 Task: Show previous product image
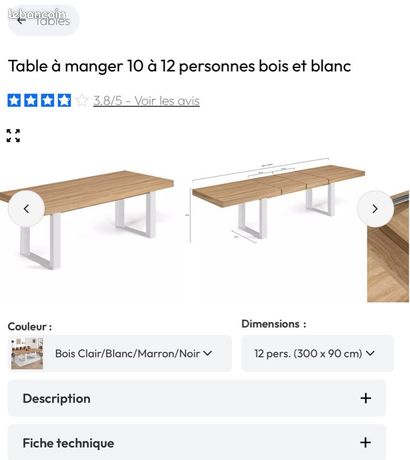tap(26, 209)
